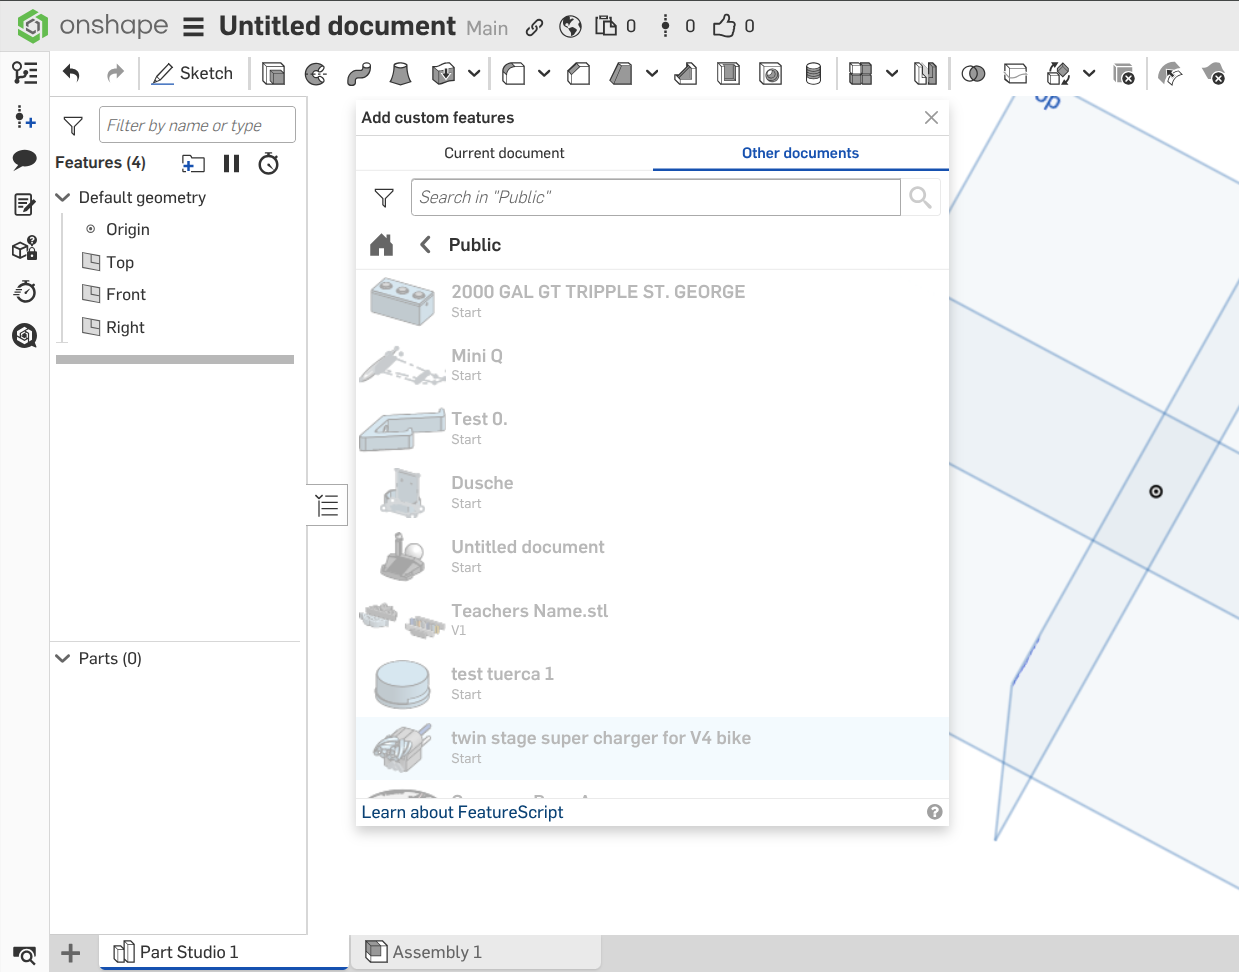
Task: Select the Revolve tool icon
Action: pos(316,73)
